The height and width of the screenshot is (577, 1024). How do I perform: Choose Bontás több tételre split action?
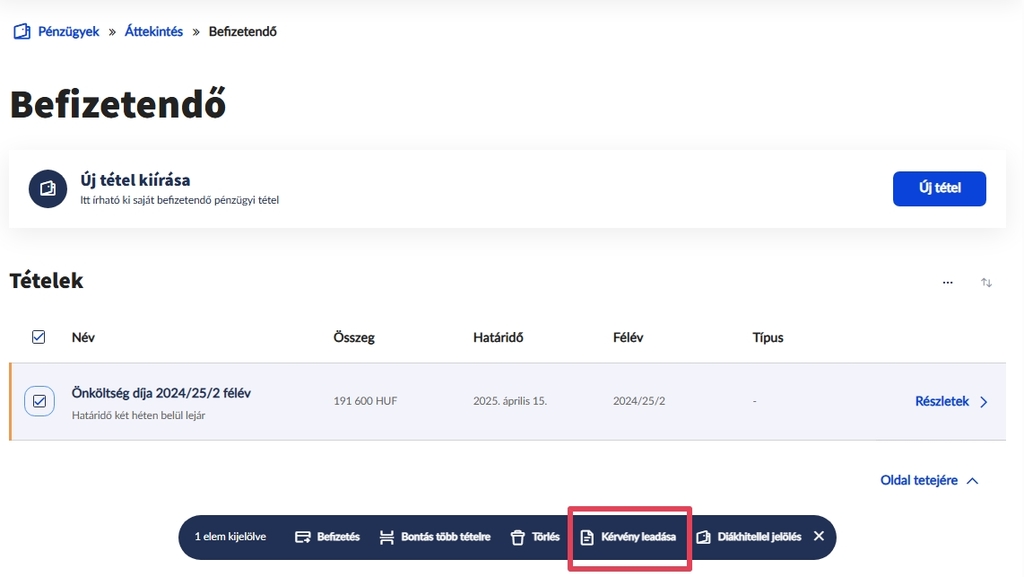coord(435,537)
